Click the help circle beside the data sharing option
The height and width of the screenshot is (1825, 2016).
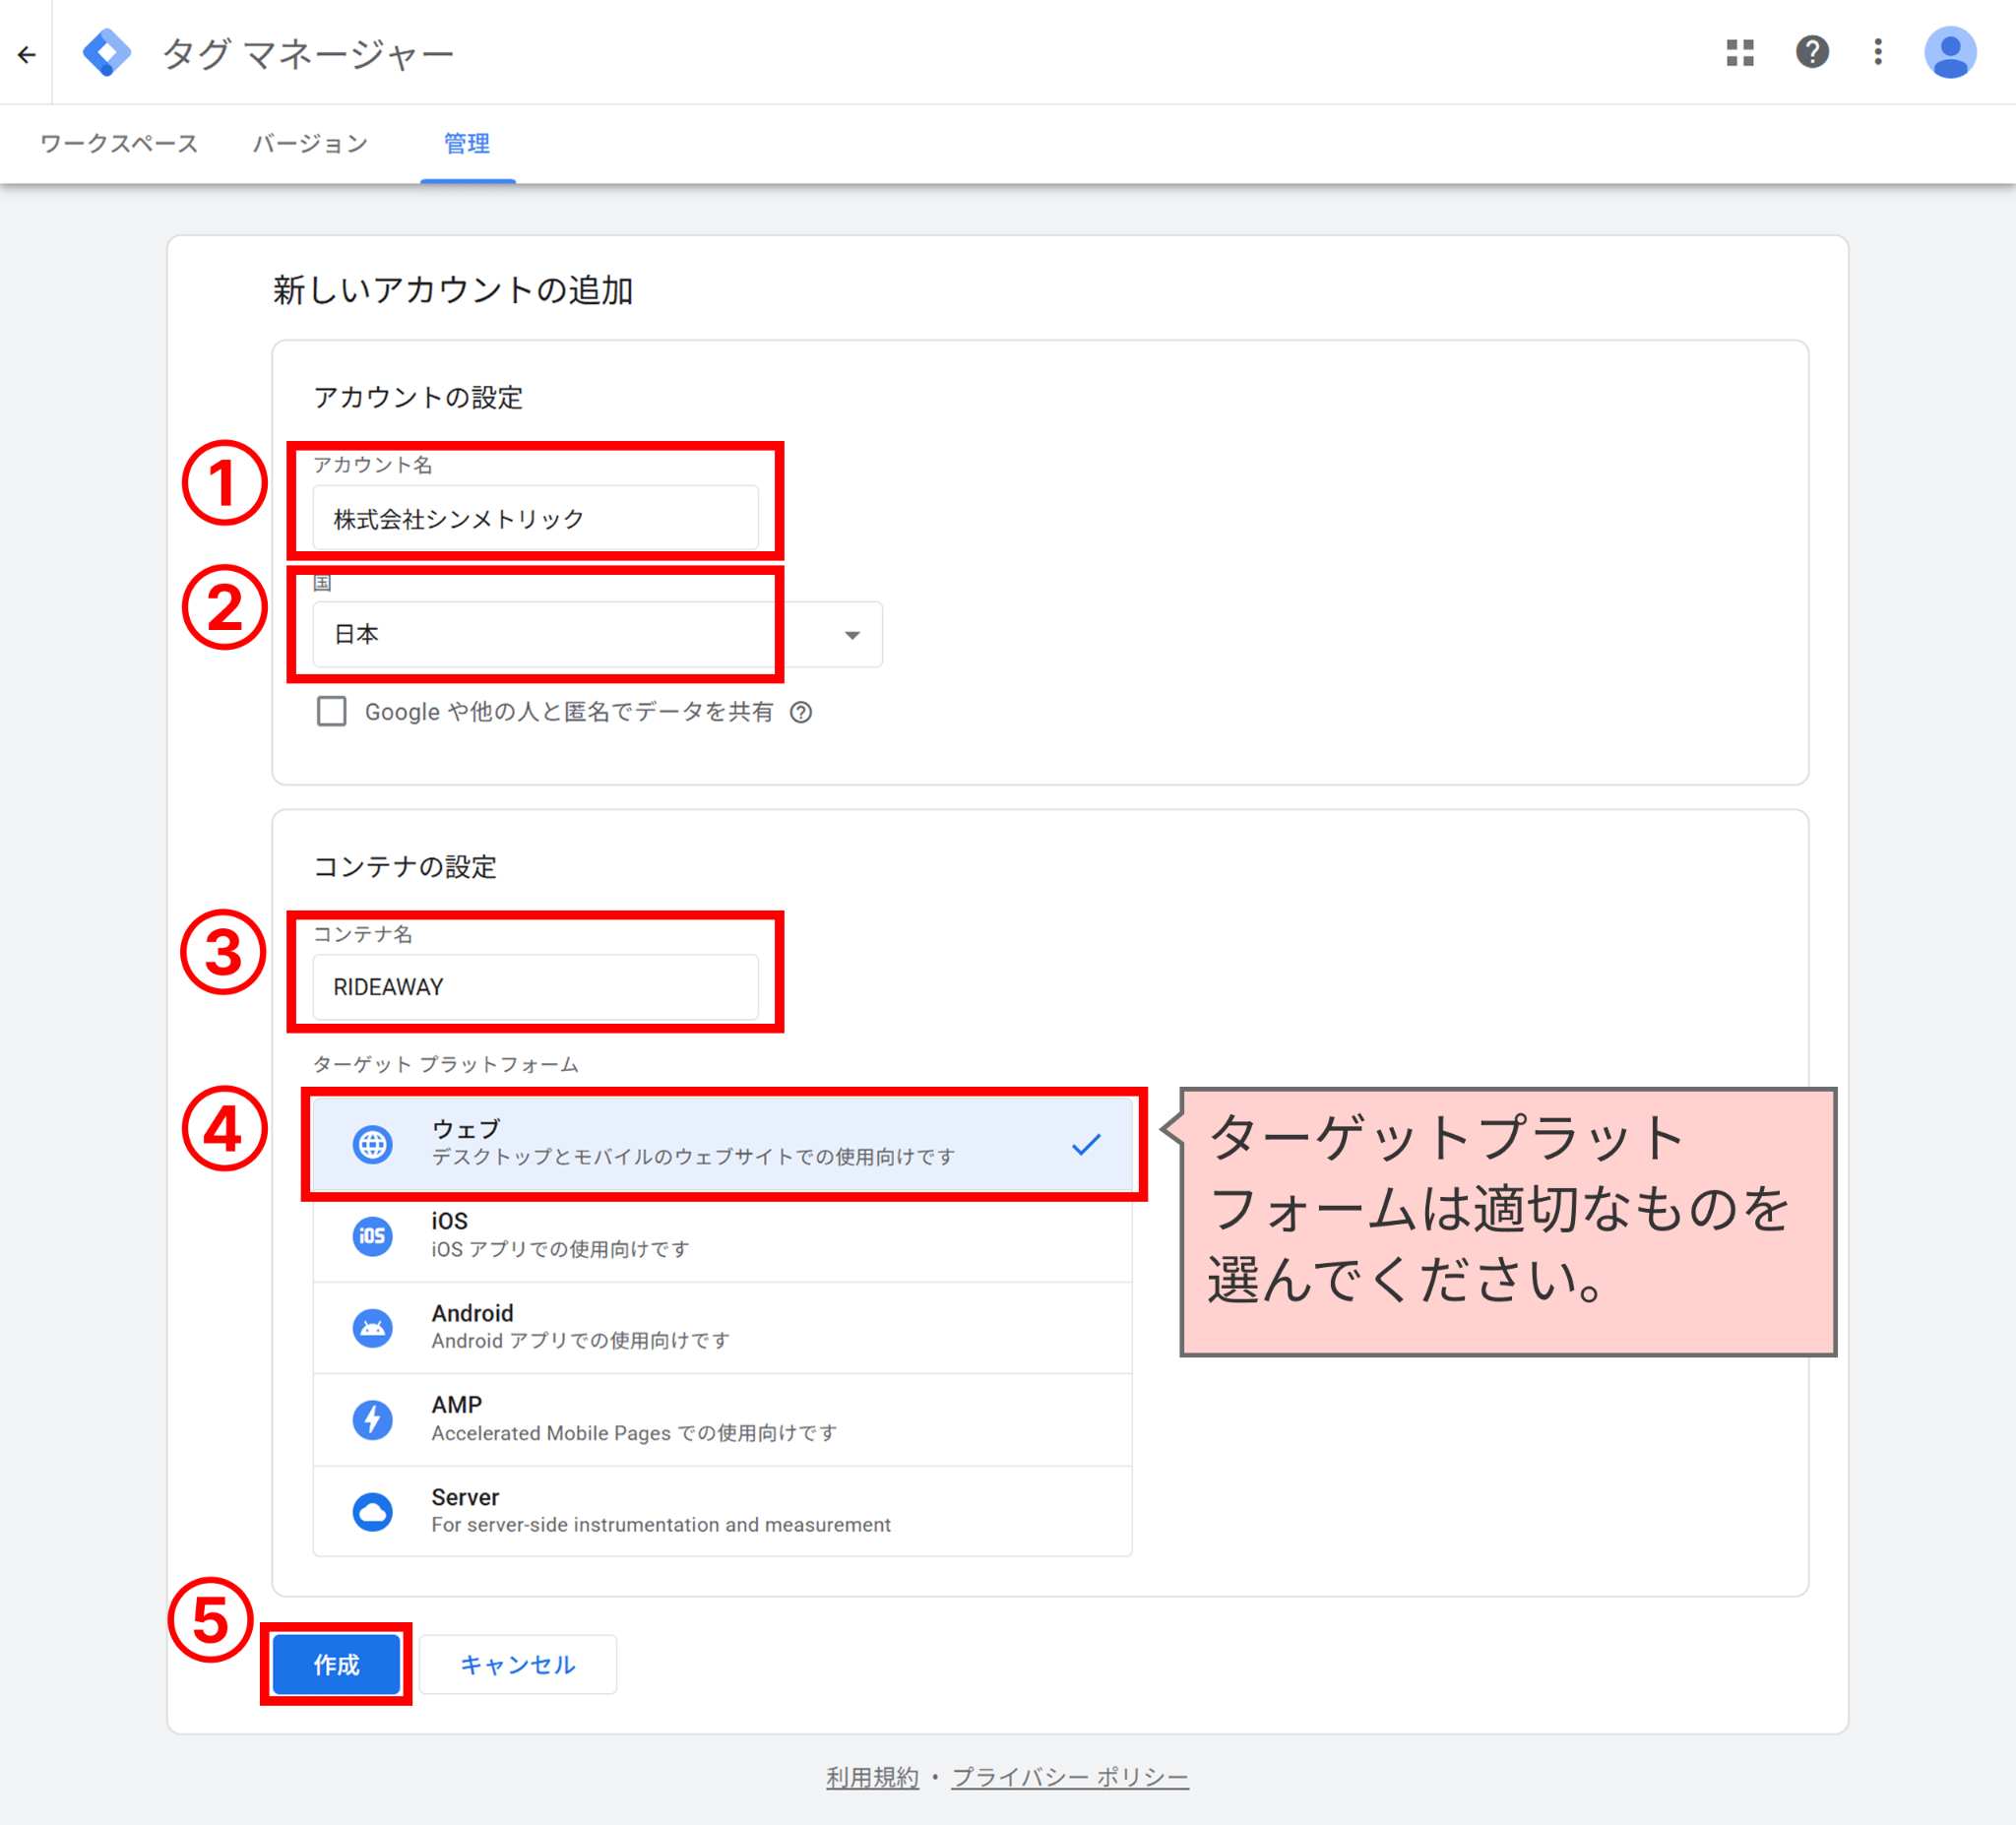(802, 712)
